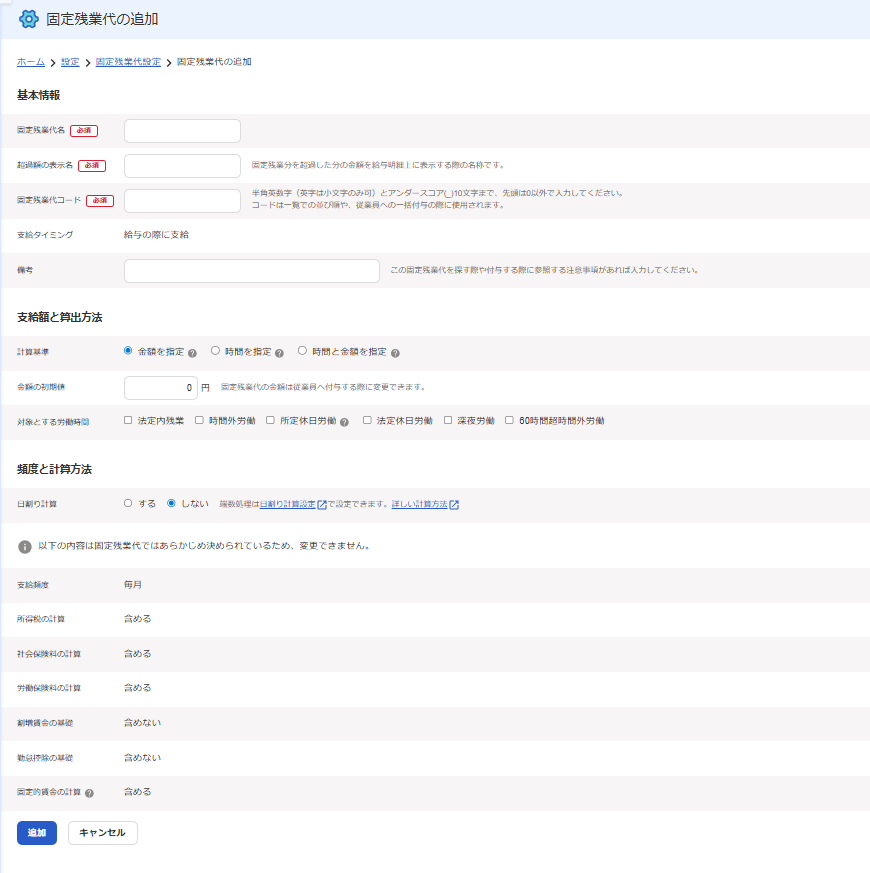
Task: Enable the 深夜労働 checkbox
Action: (x=448, y=420)
